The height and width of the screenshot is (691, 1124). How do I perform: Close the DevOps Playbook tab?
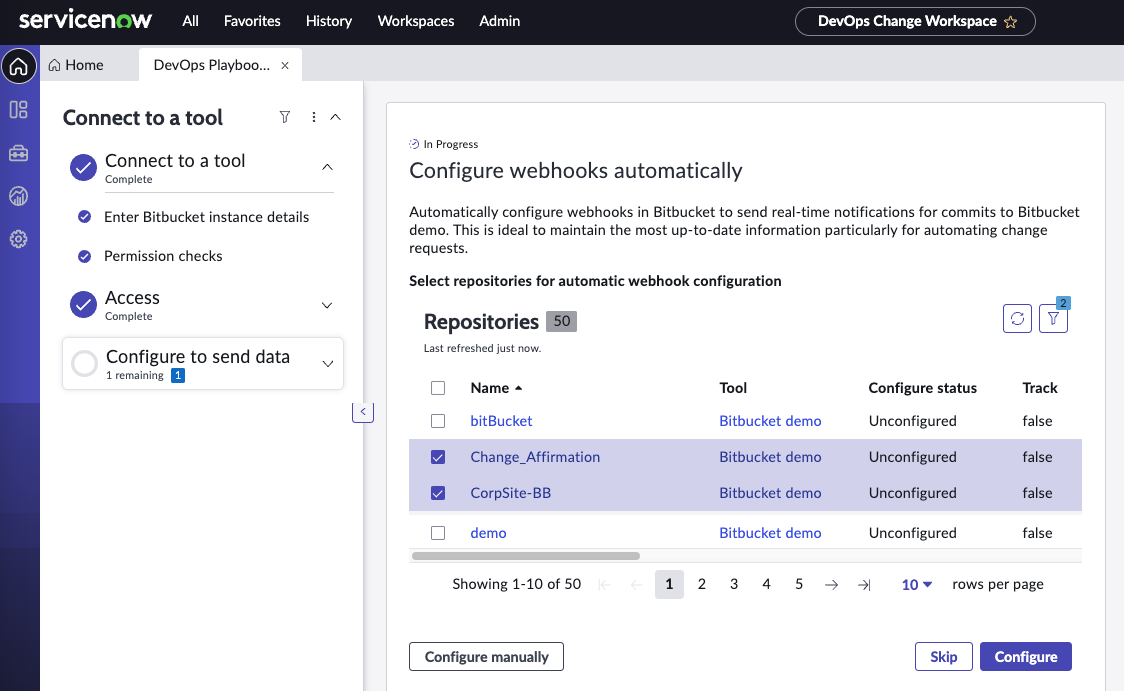click(285, 65)
